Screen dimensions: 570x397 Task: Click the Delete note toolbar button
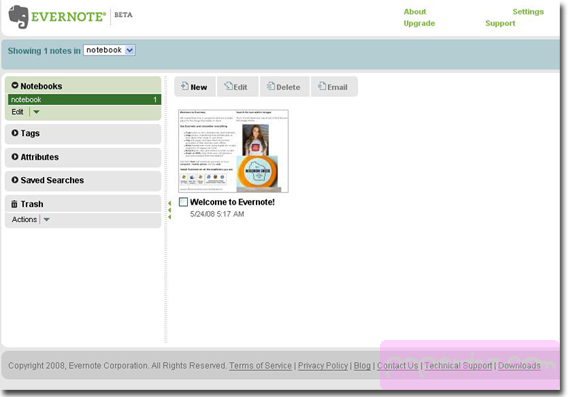pos(284,87)
